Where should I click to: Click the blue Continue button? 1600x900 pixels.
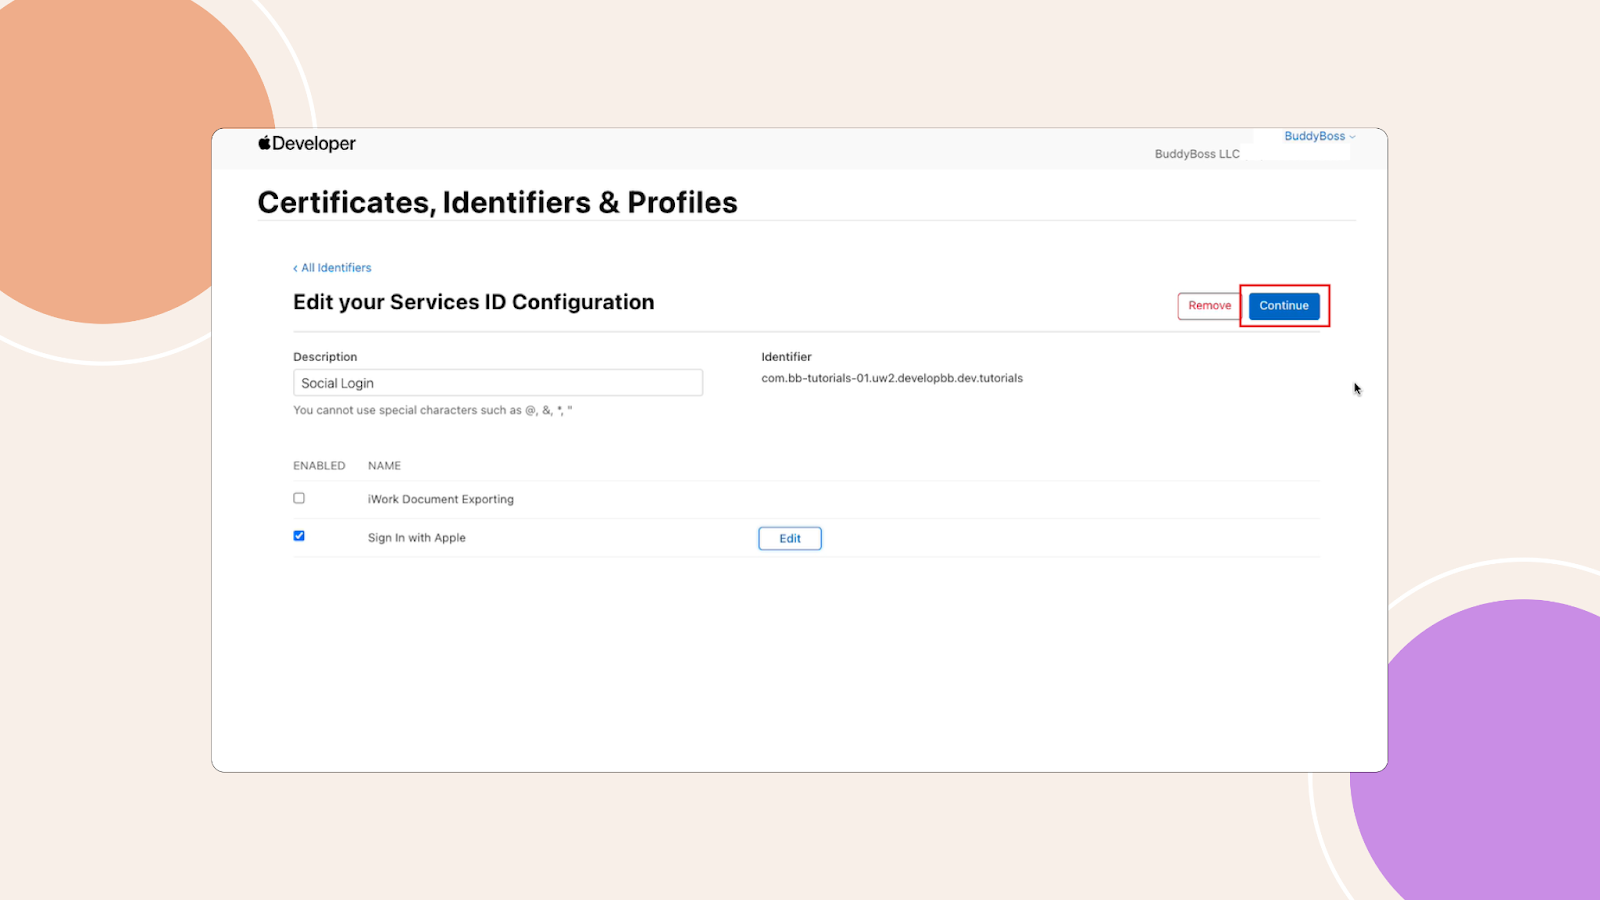(x=1284, y=306)
